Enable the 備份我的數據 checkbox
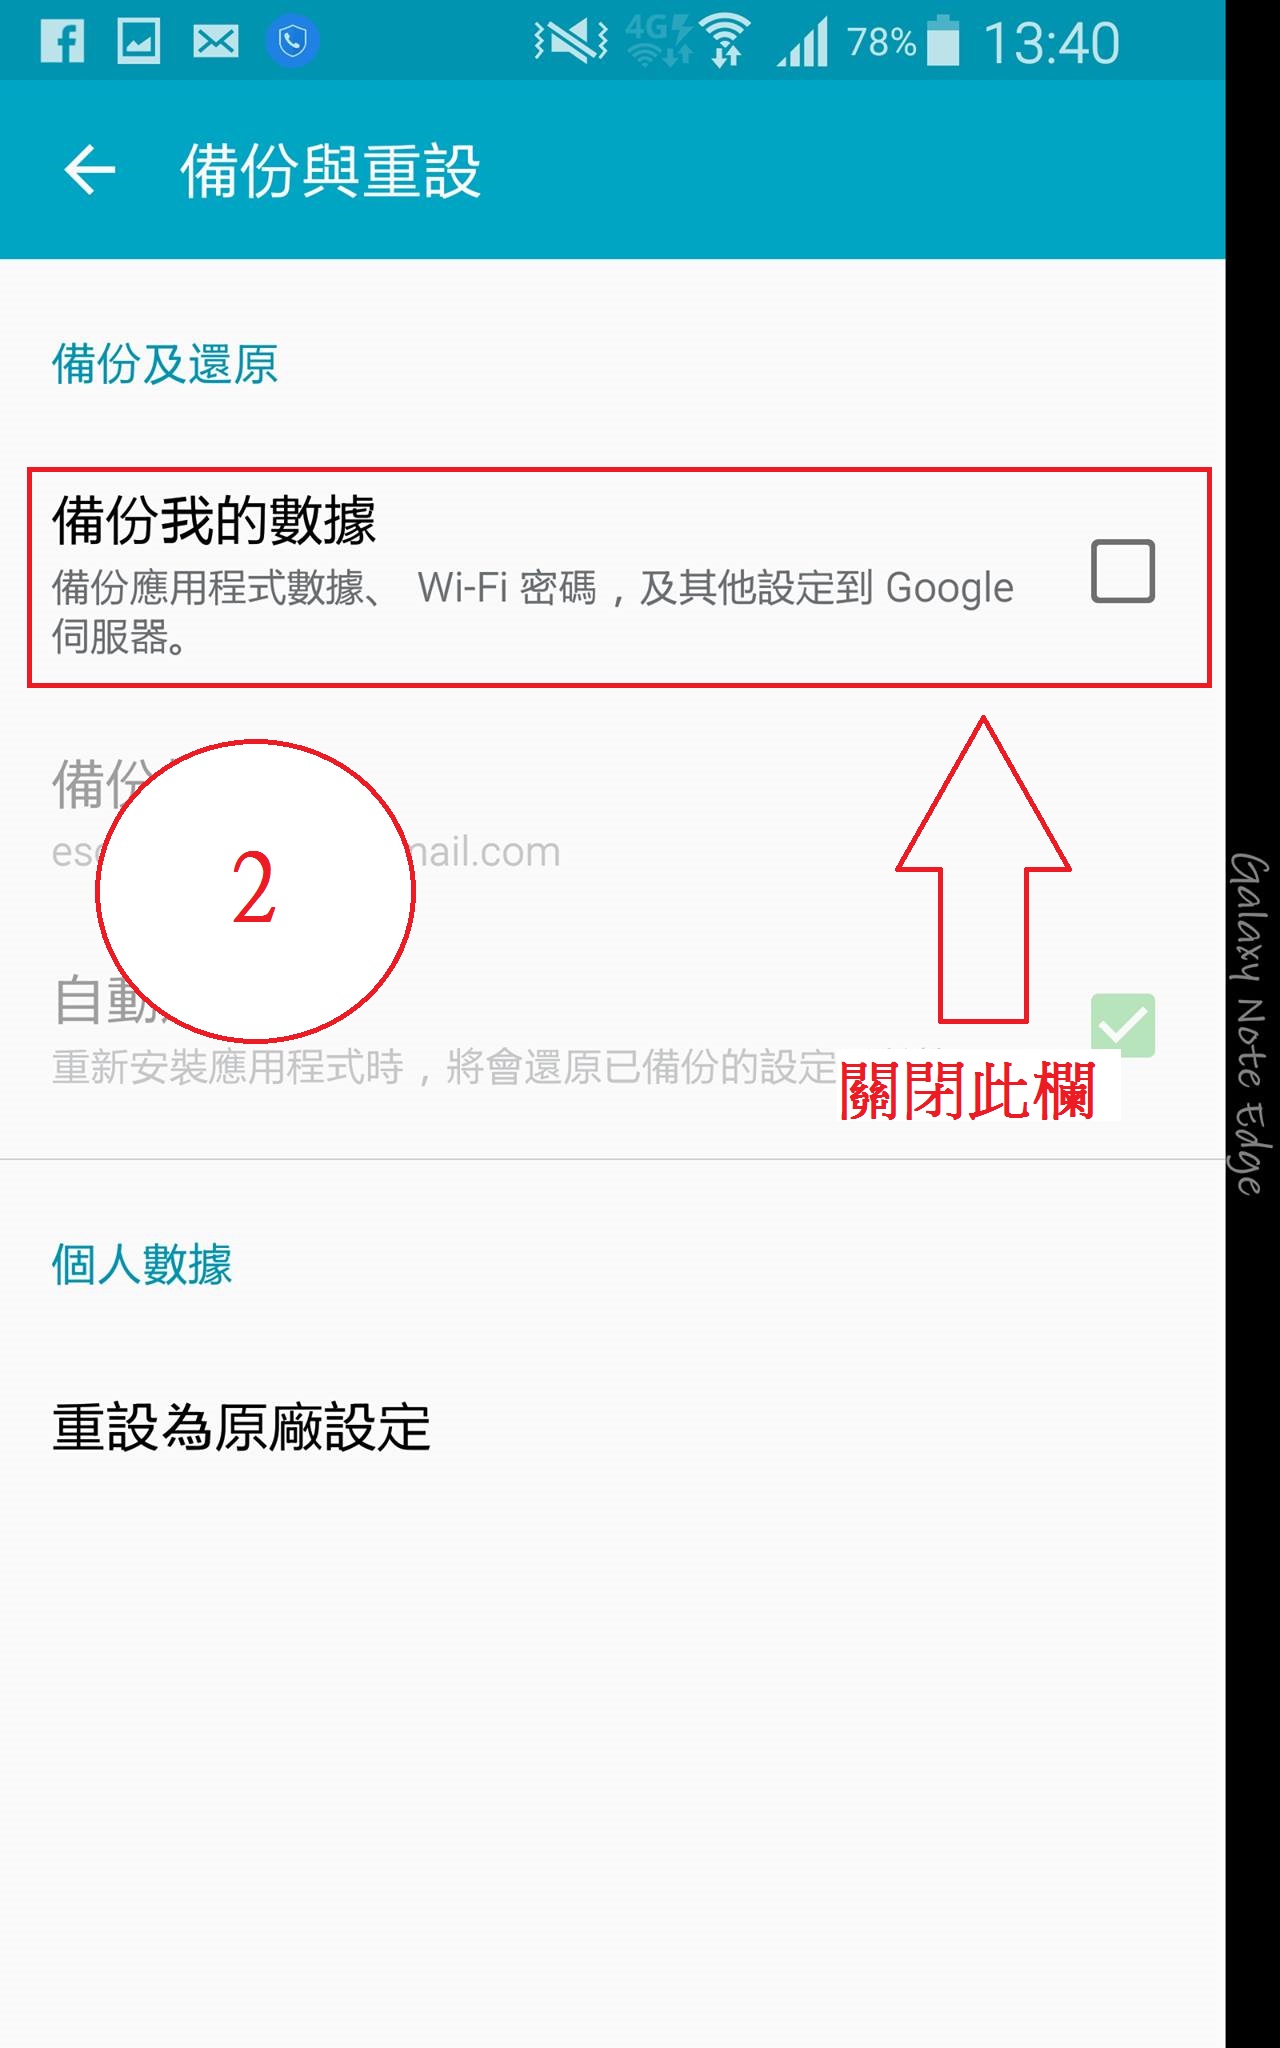Image resolution: width=1280 pixels, height=2048 pixels. coord(1123,571)
